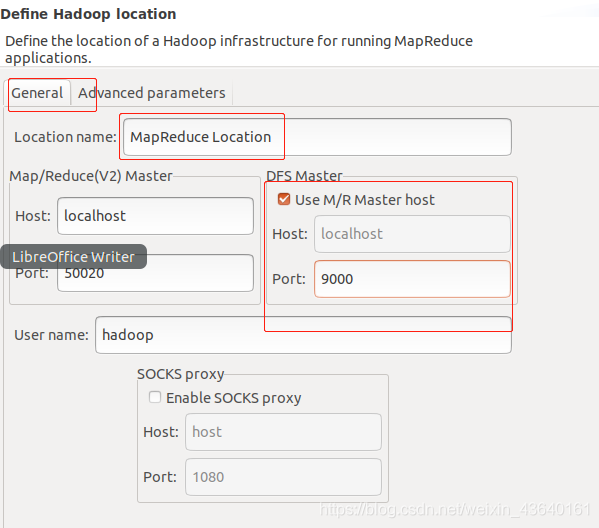Click the Map/Reduce Master Port field showing 50020
The width and height of the screenshot is (599, 528).
155,273
